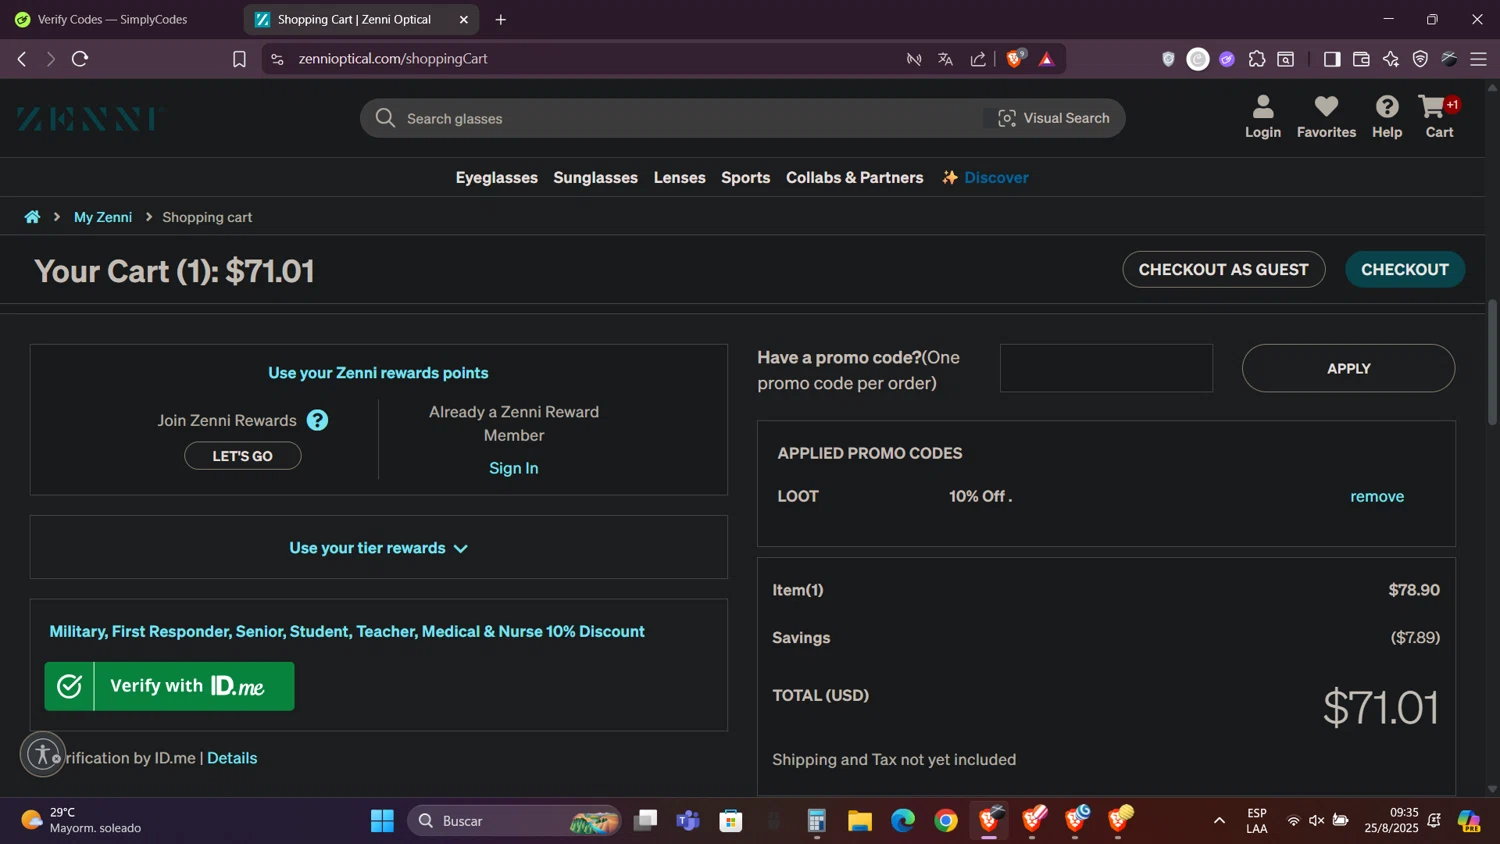The width and height of the screenshot is (1500, 844).
Task: Click Windows taskbar Buscar search box
Action: point(514,820)
